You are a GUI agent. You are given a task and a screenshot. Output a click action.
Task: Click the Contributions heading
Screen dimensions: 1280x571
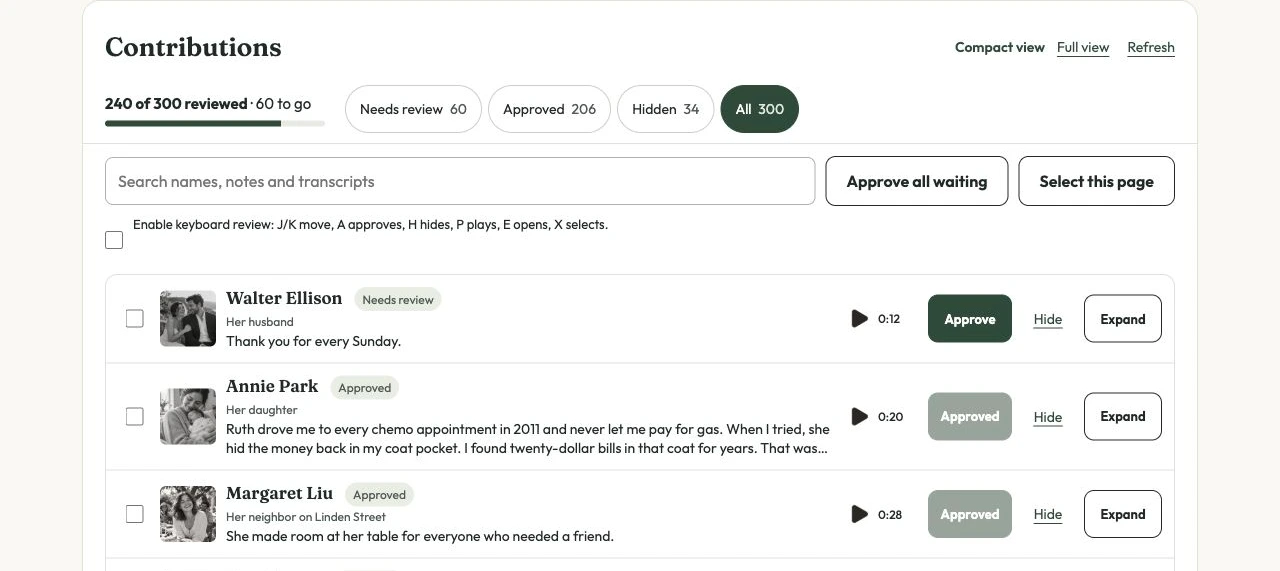(x=193, y=47)
